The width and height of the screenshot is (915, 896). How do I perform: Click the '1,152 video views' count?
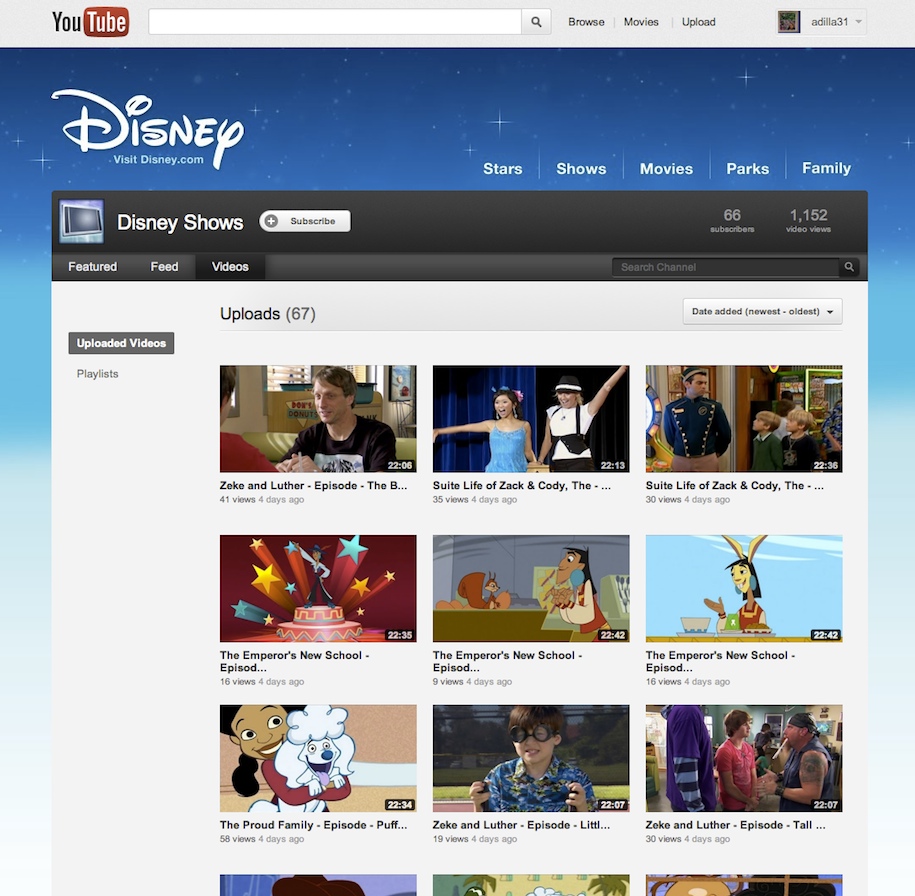coord(808,220)
